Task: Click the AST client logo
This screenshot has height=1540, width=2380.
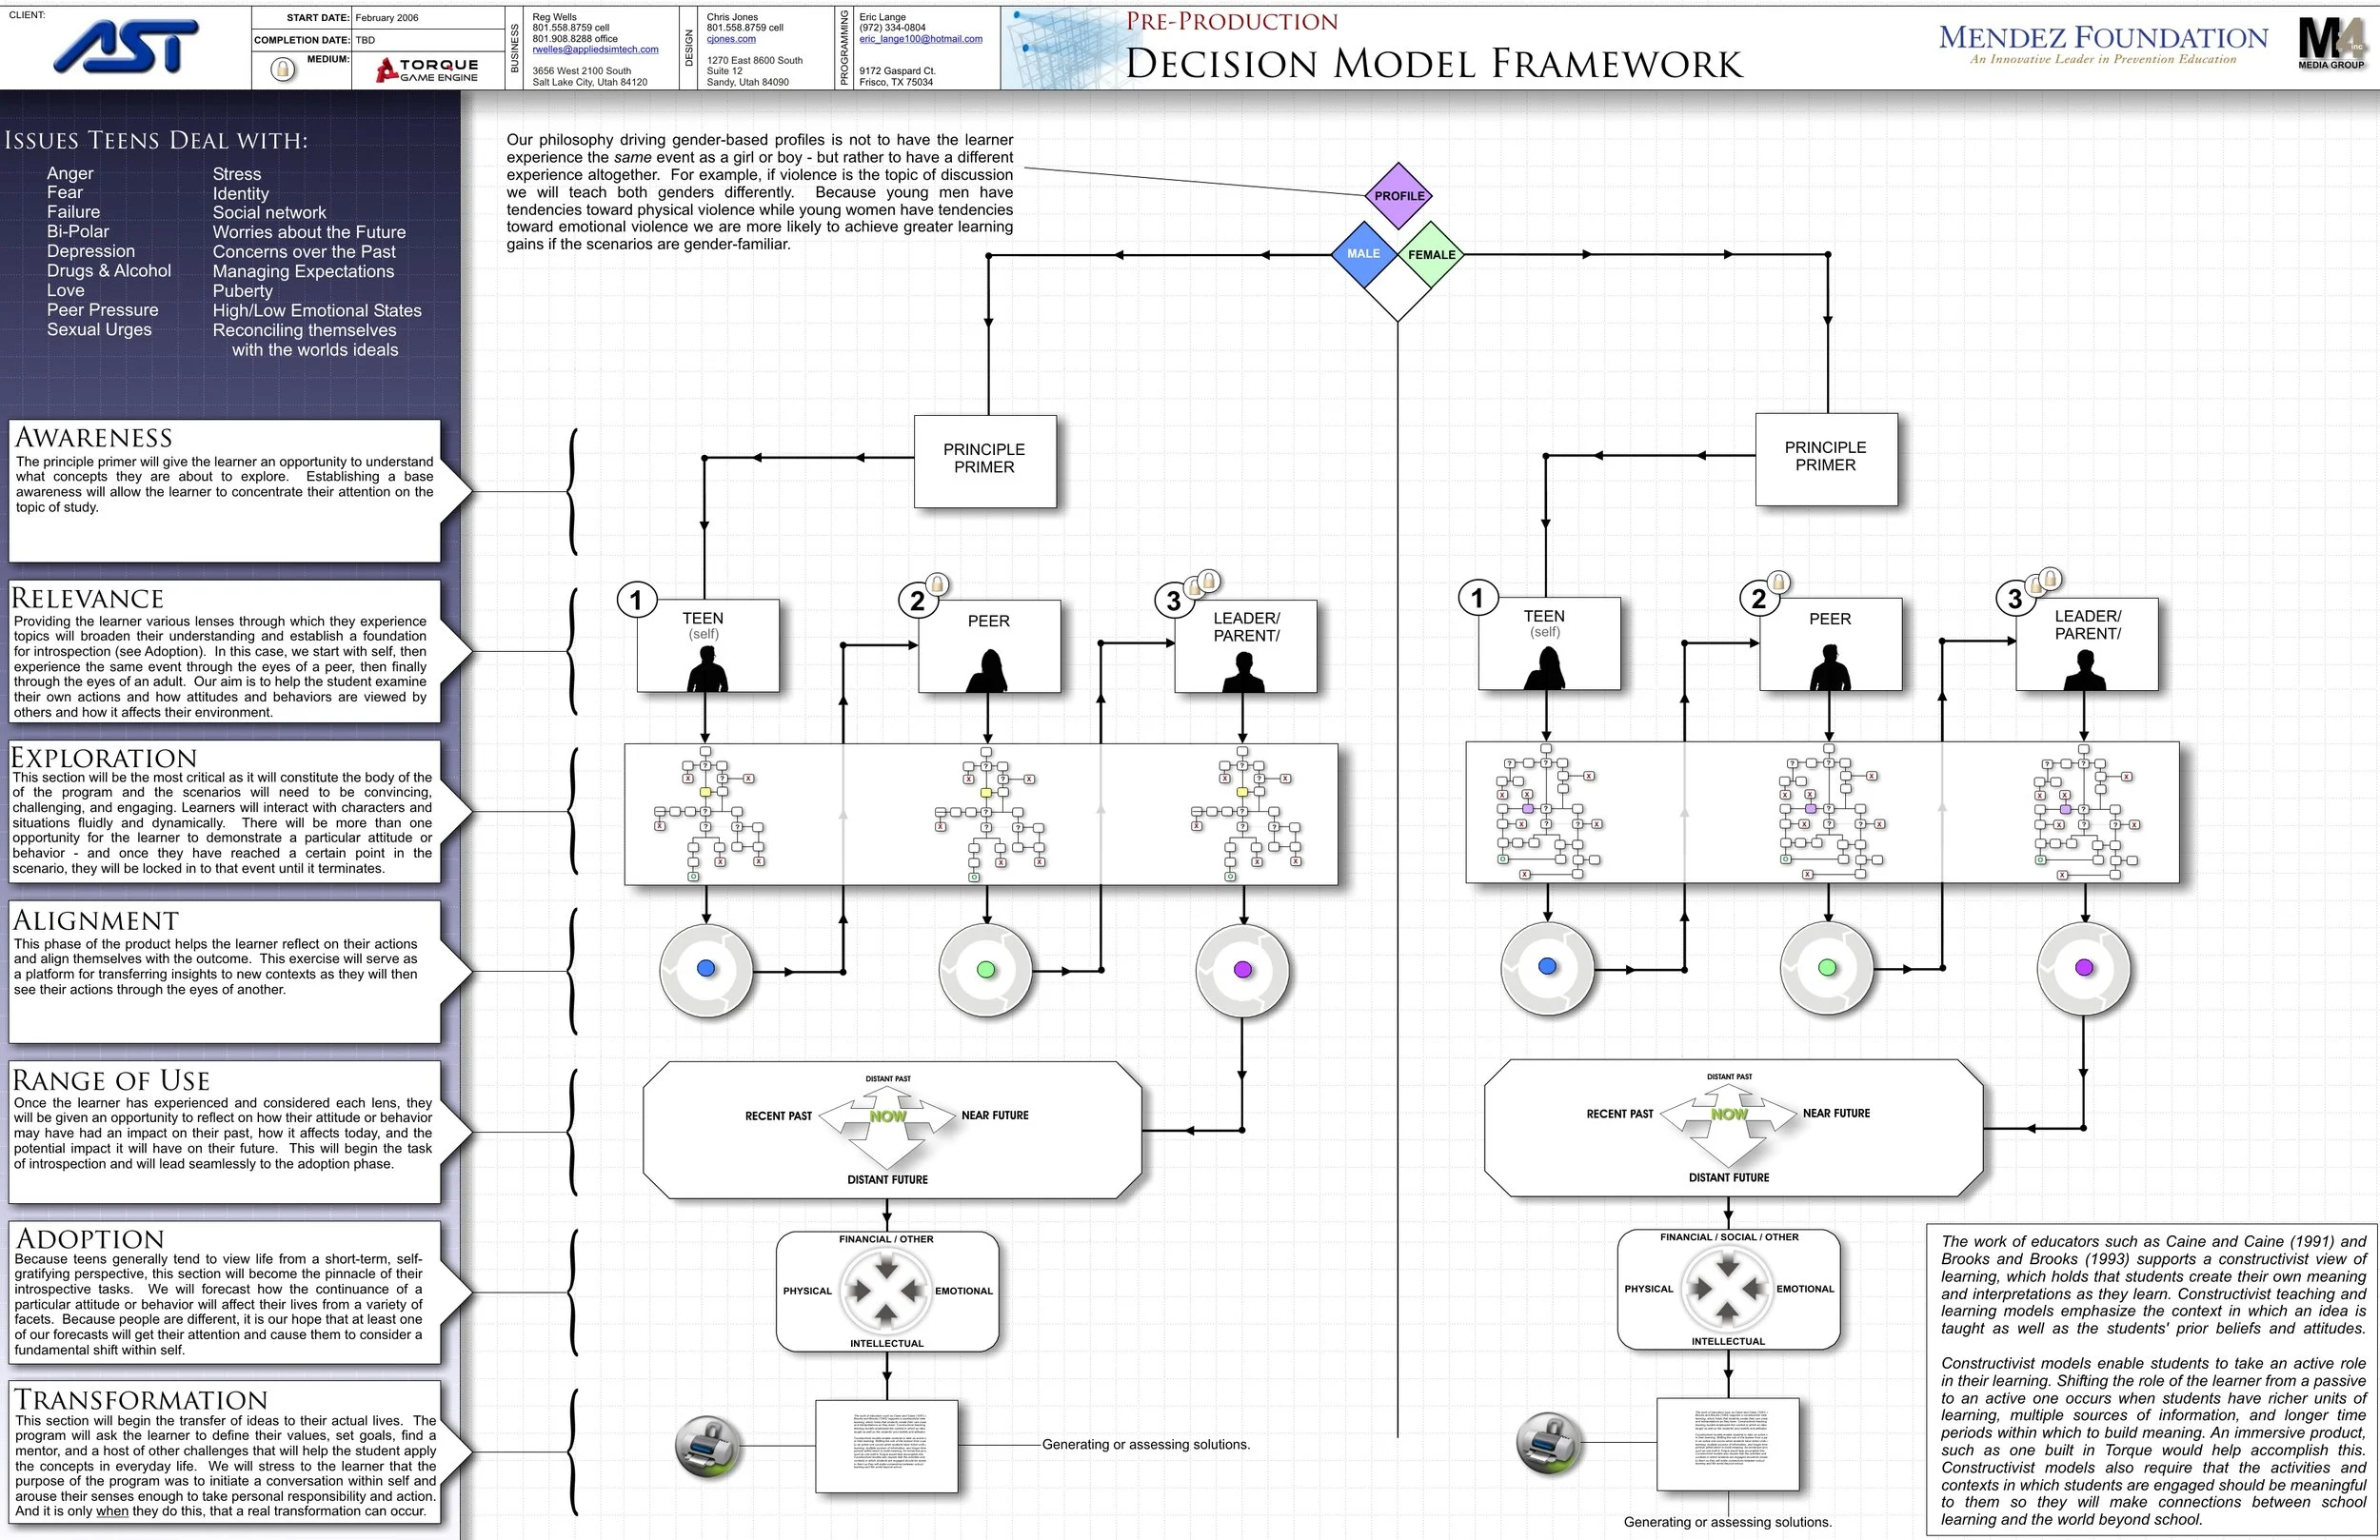Action: pyautogui.click(x=126, y=47)
